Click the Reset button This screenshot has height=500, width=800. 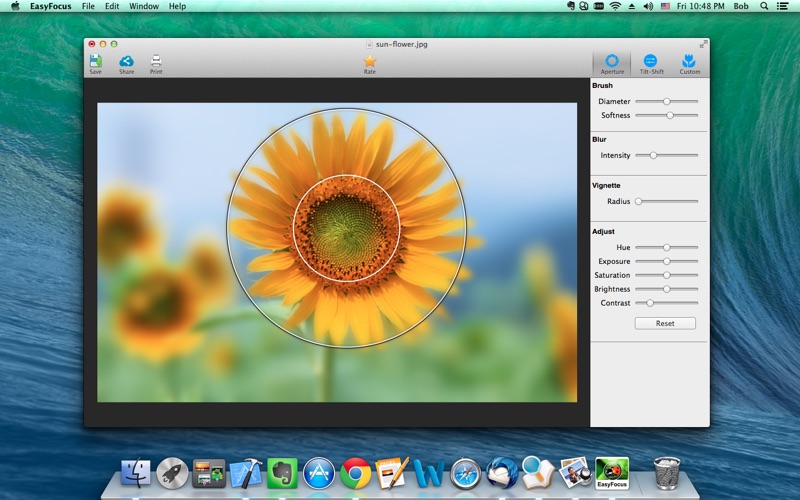point(665,323)
